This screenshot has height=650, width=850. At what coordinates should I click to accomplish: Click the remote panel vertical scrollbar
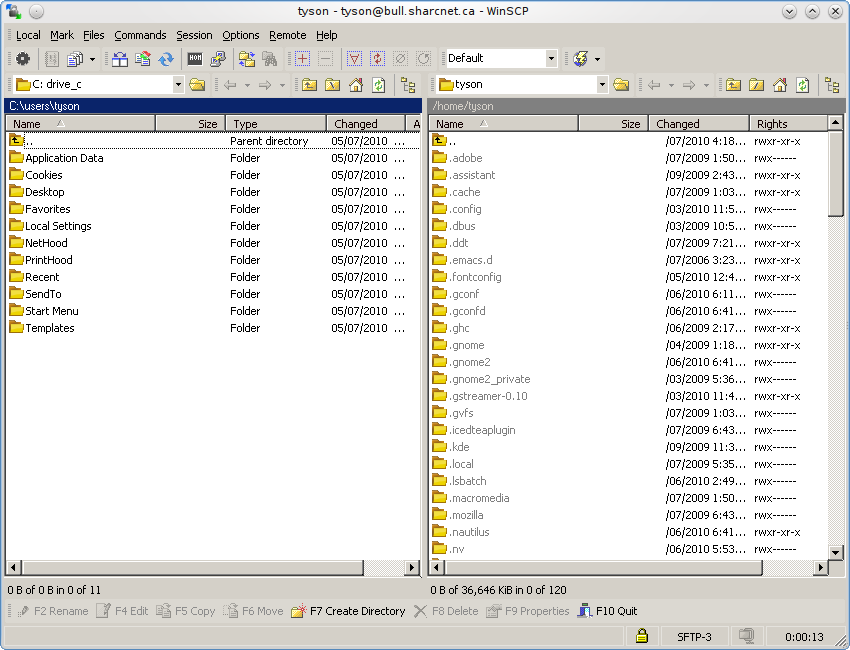pos(836,350)
